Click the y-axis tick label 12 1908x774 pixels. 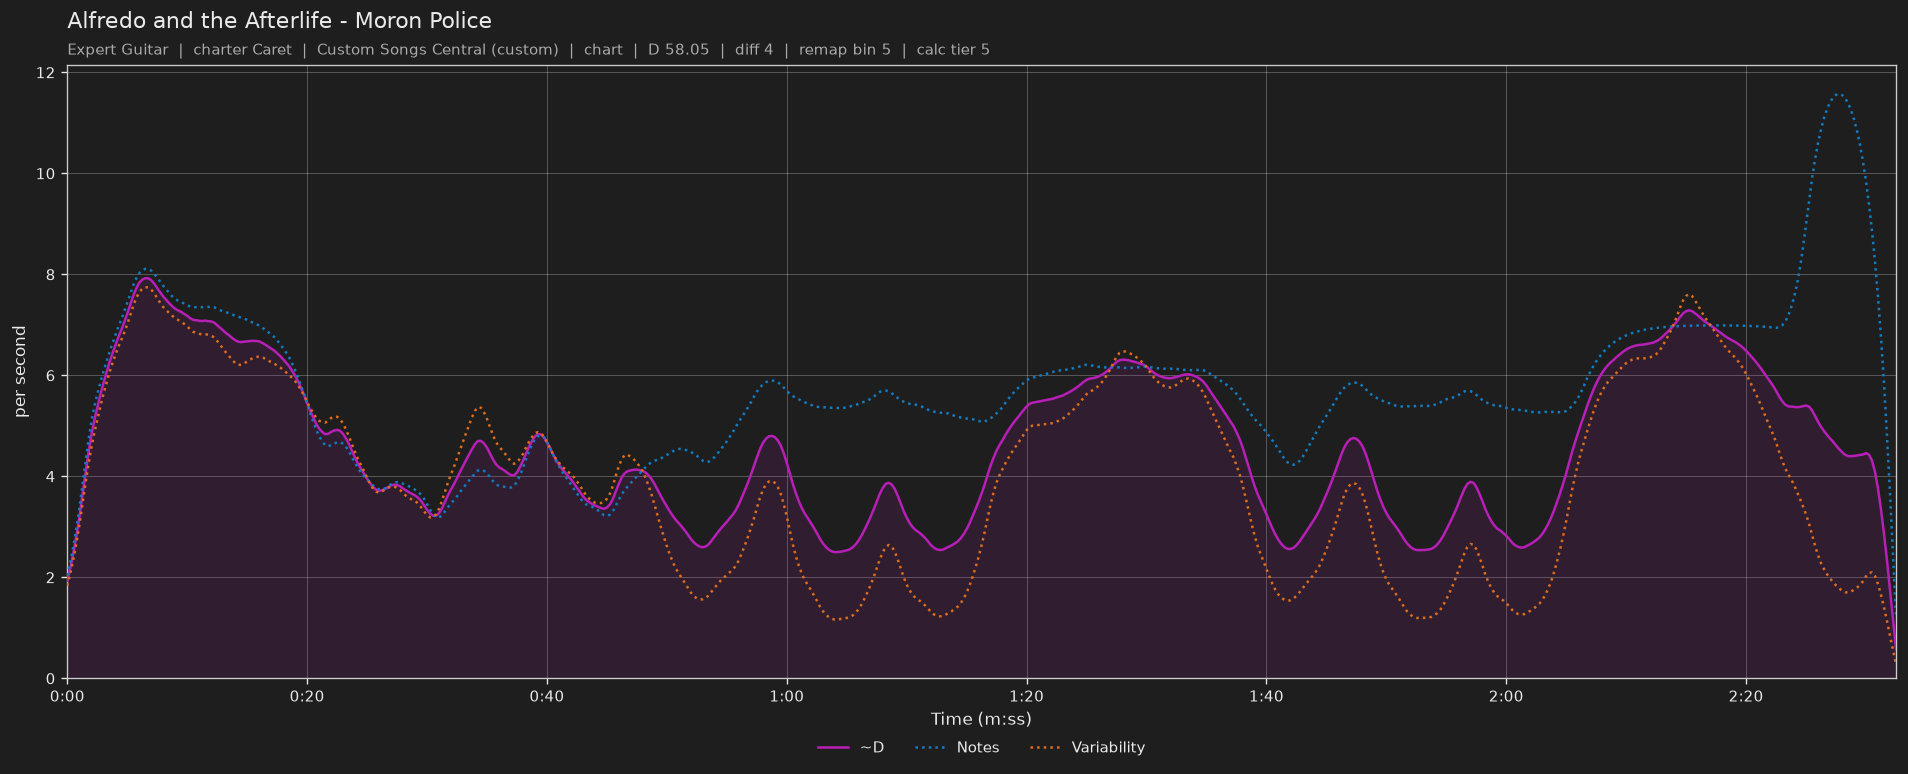(x=45, y=73)
